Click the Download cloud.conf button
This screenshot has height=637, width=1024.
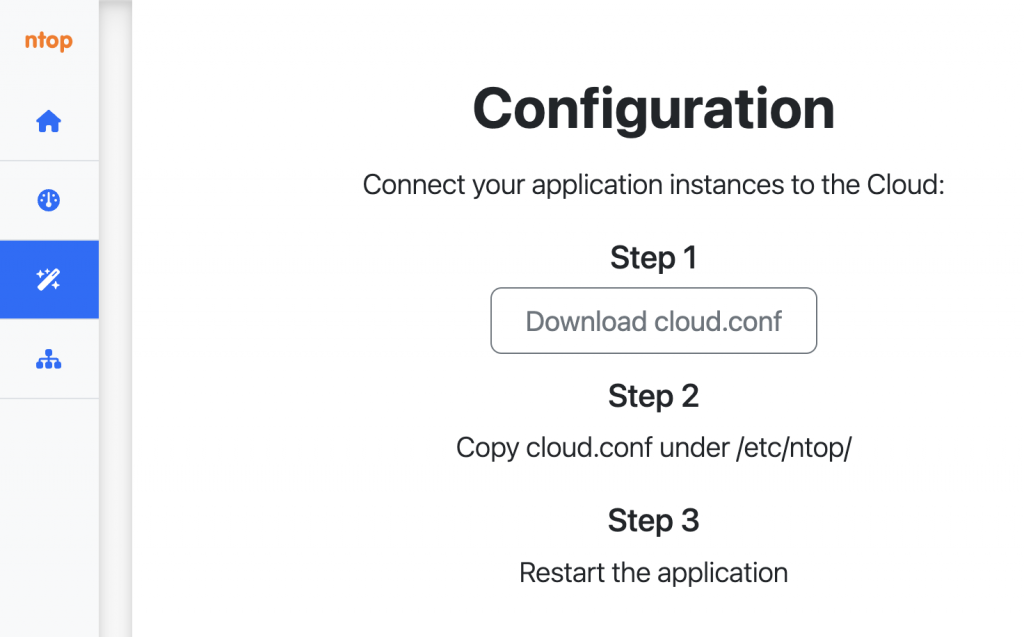654,321
